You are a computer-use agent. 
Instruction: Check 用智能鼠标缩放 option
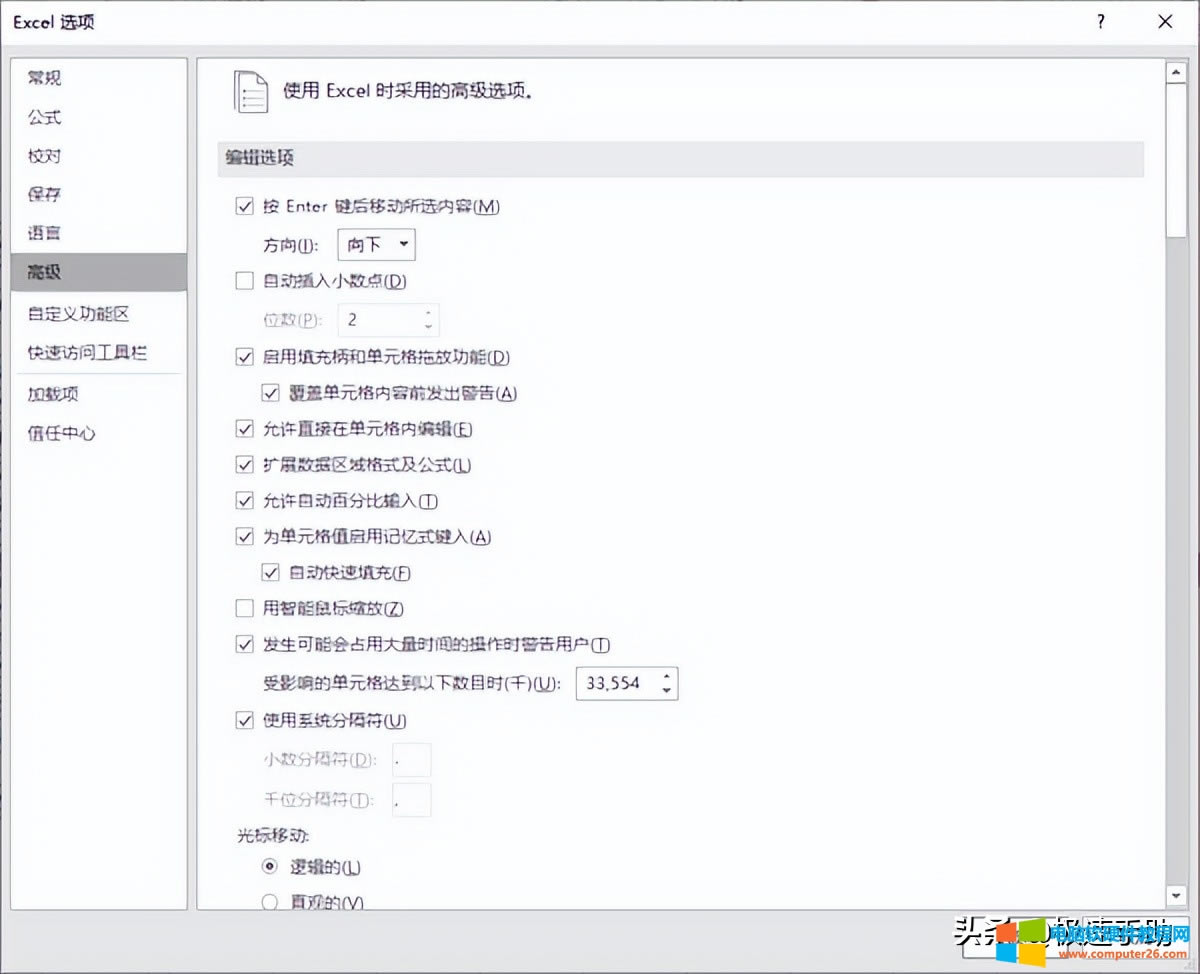[244, 608]
